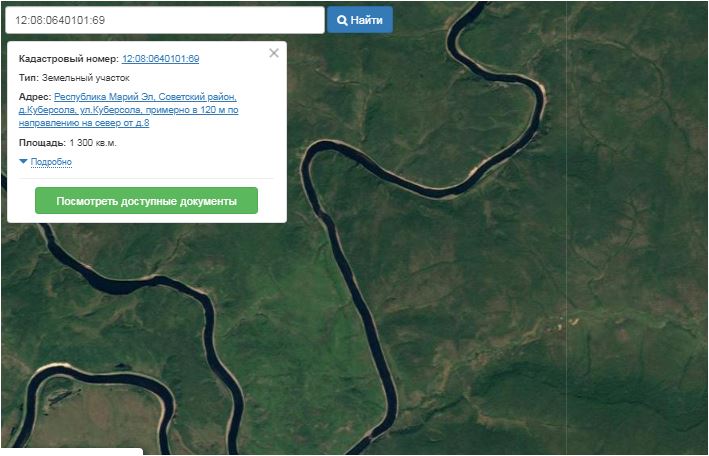Click the Посмотреть доступные документы button
709x456 pixels.
(x=146, y=201)
